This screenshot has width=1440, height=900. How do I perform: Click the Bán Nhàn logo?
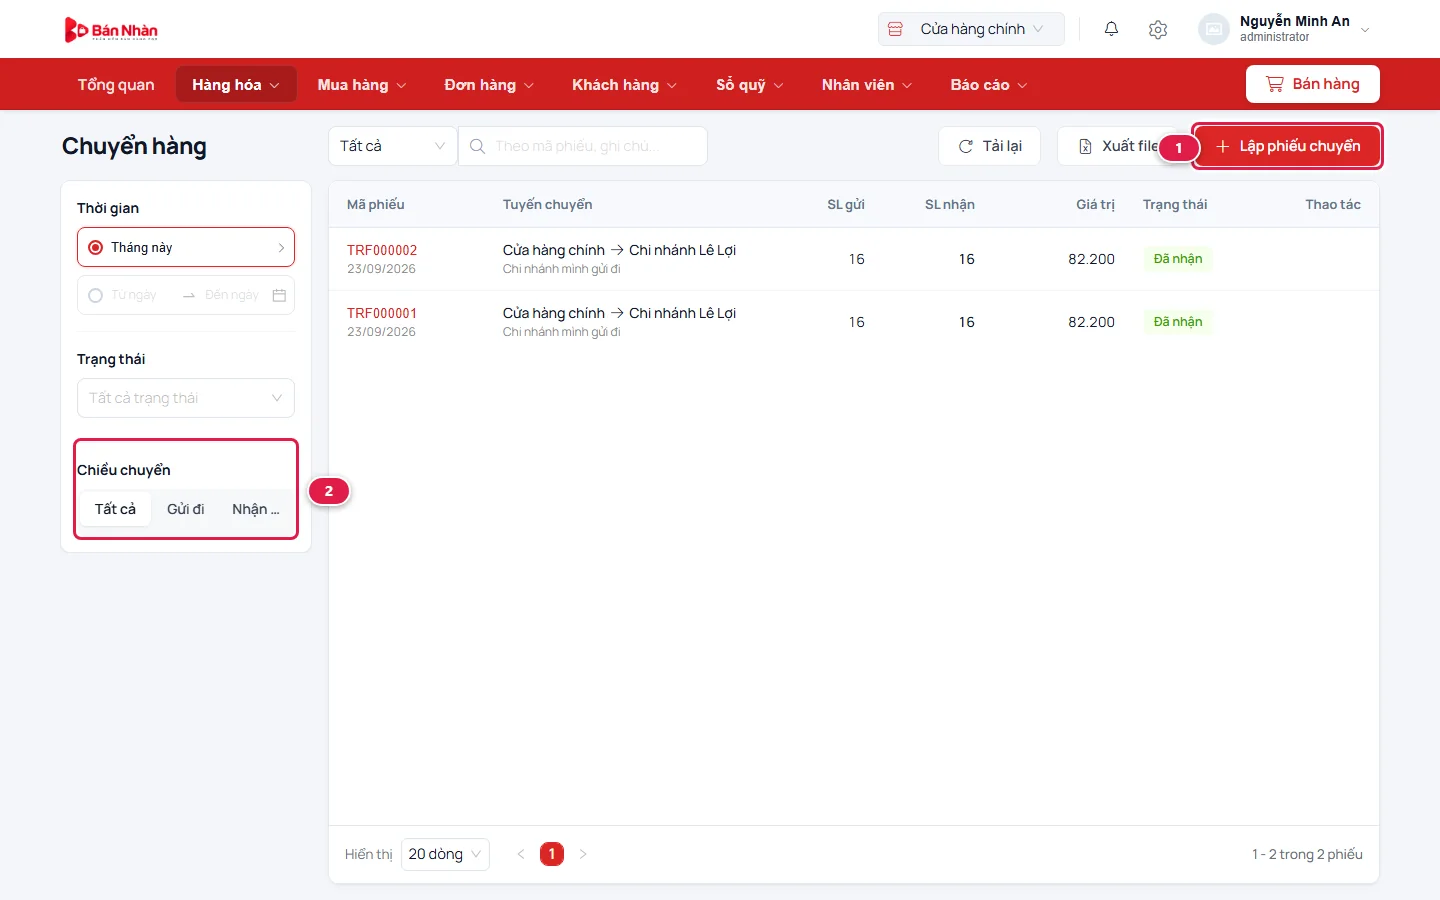[111, 30]
